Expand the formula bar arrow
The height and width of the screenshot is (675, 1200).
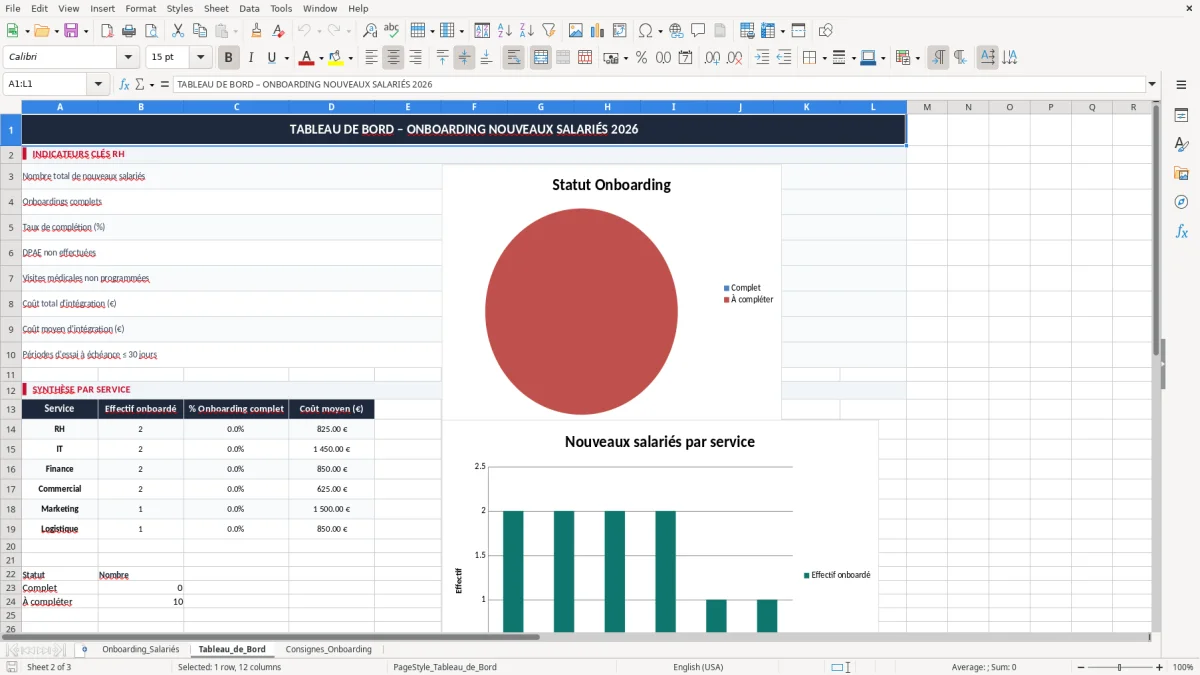click(x=1152, y=84)
